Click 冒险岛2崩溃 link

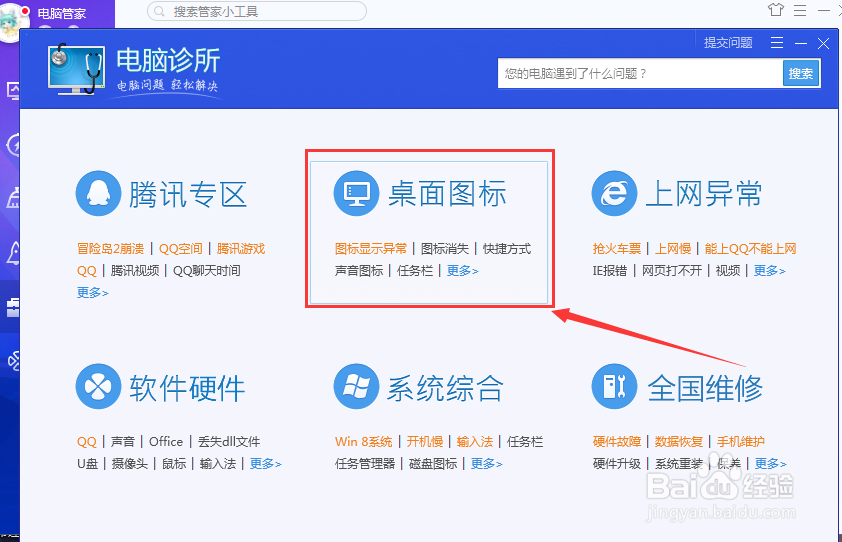click(x=111, y=249)
